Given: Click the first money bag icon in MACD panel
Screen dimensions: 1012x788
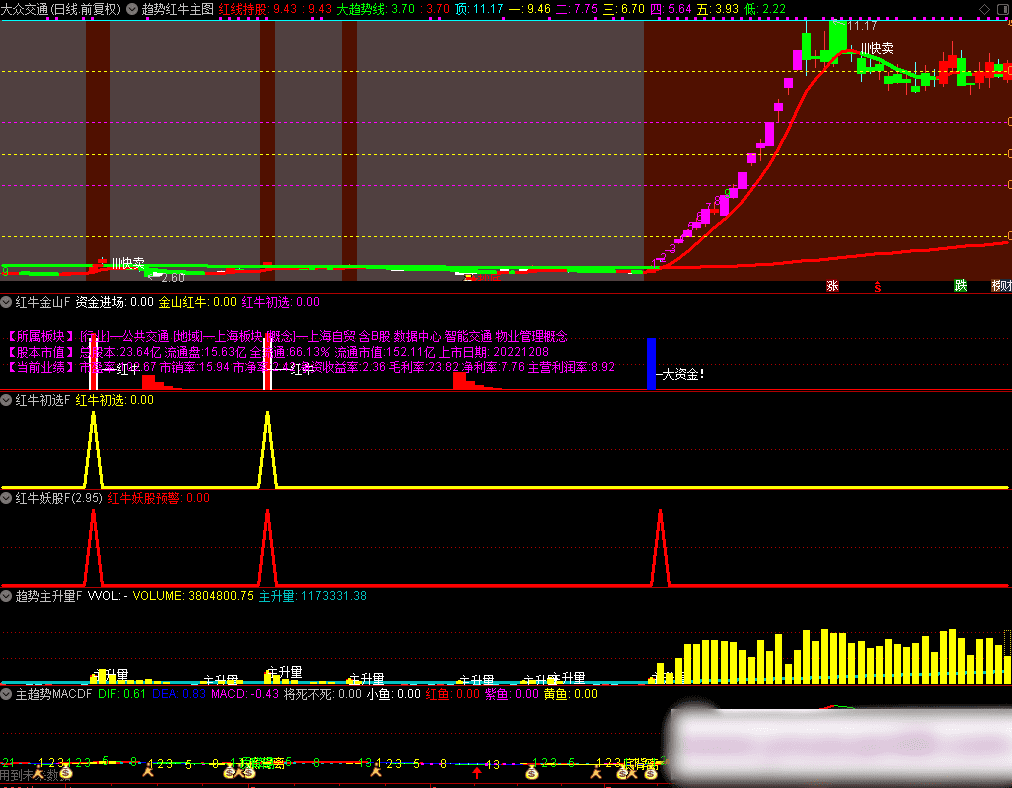Looking at the screenshot, I should click(65, 772).
